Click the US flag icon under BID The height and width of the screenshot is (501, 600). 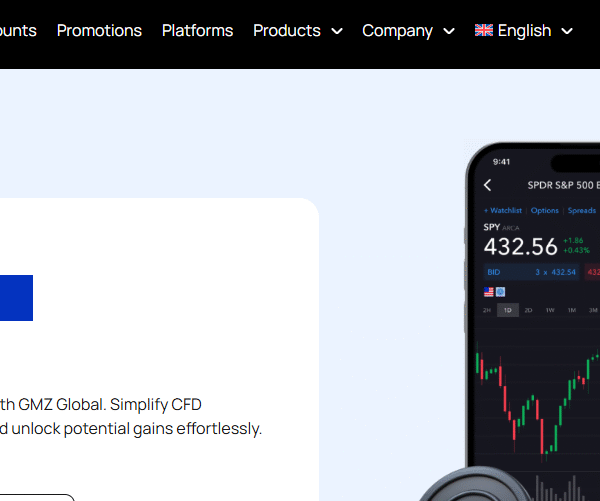tap(489, 292)
